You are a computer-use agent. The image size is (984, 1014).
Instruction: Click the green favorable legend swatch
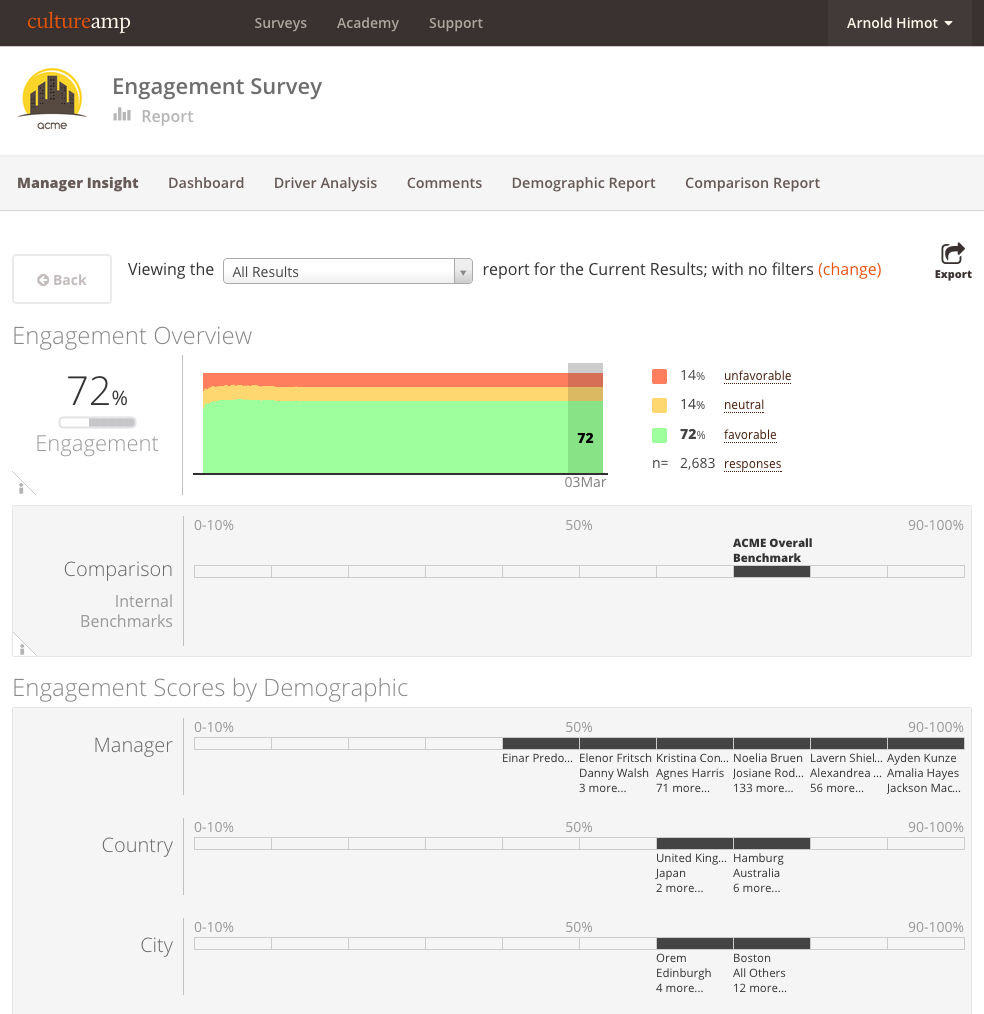(659, 435)
